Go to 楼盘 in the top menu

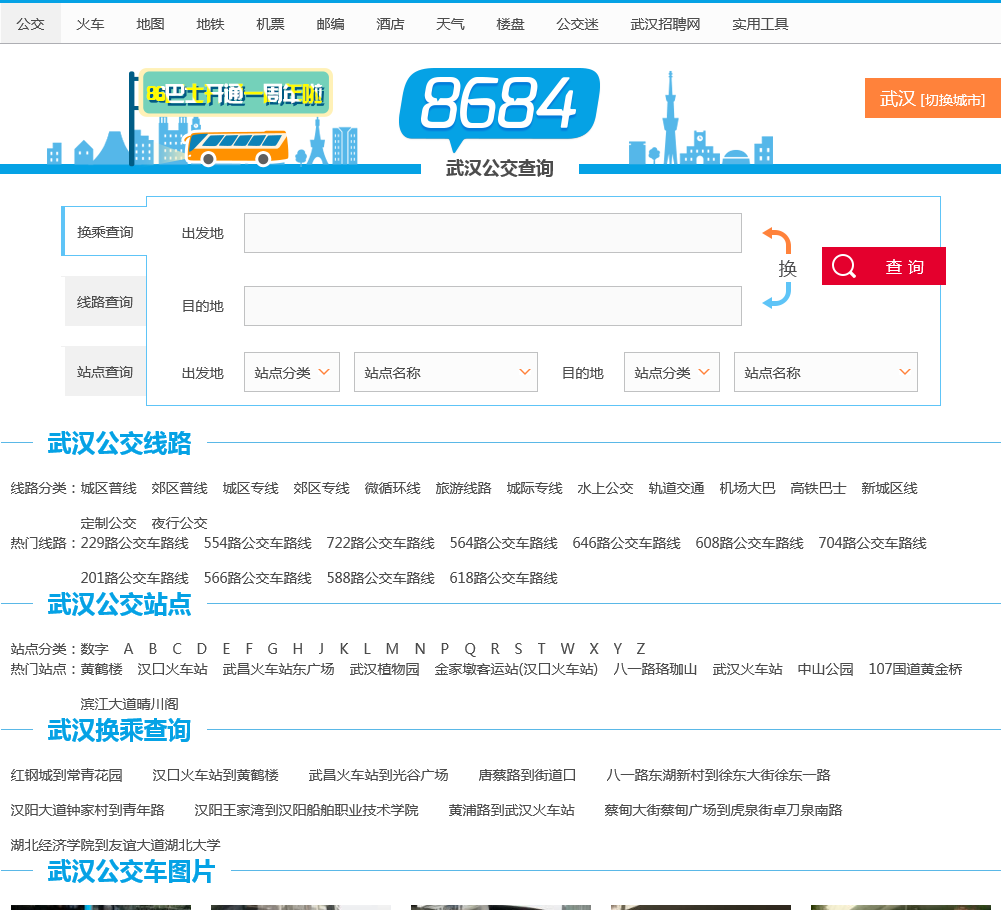pos(510,24)
